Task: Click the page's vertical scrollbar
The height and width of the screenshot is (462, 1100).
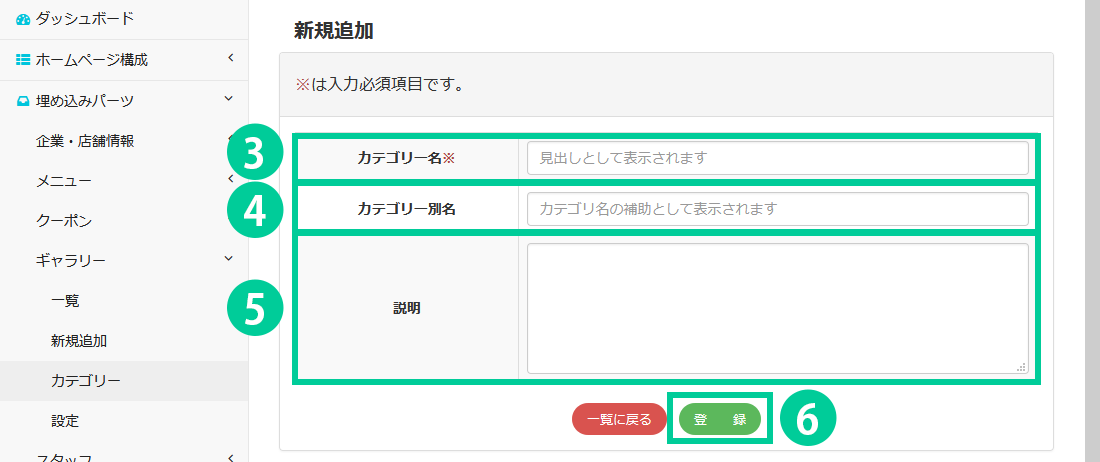Action: 1092,230
